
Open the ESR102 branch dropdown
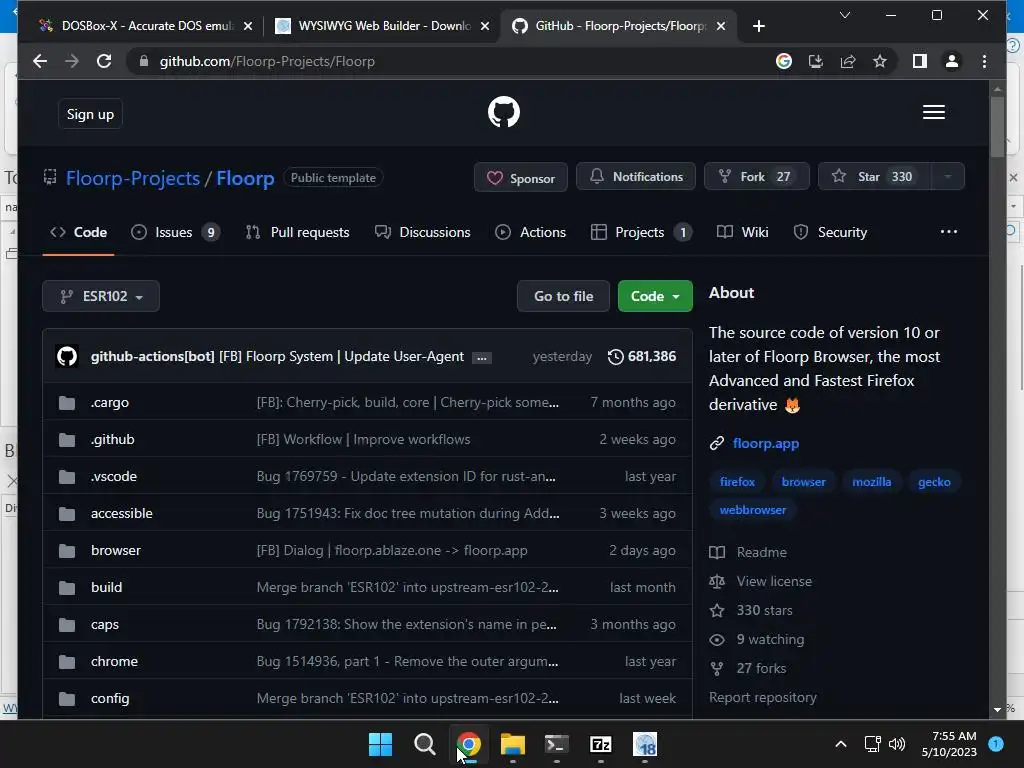101,296
